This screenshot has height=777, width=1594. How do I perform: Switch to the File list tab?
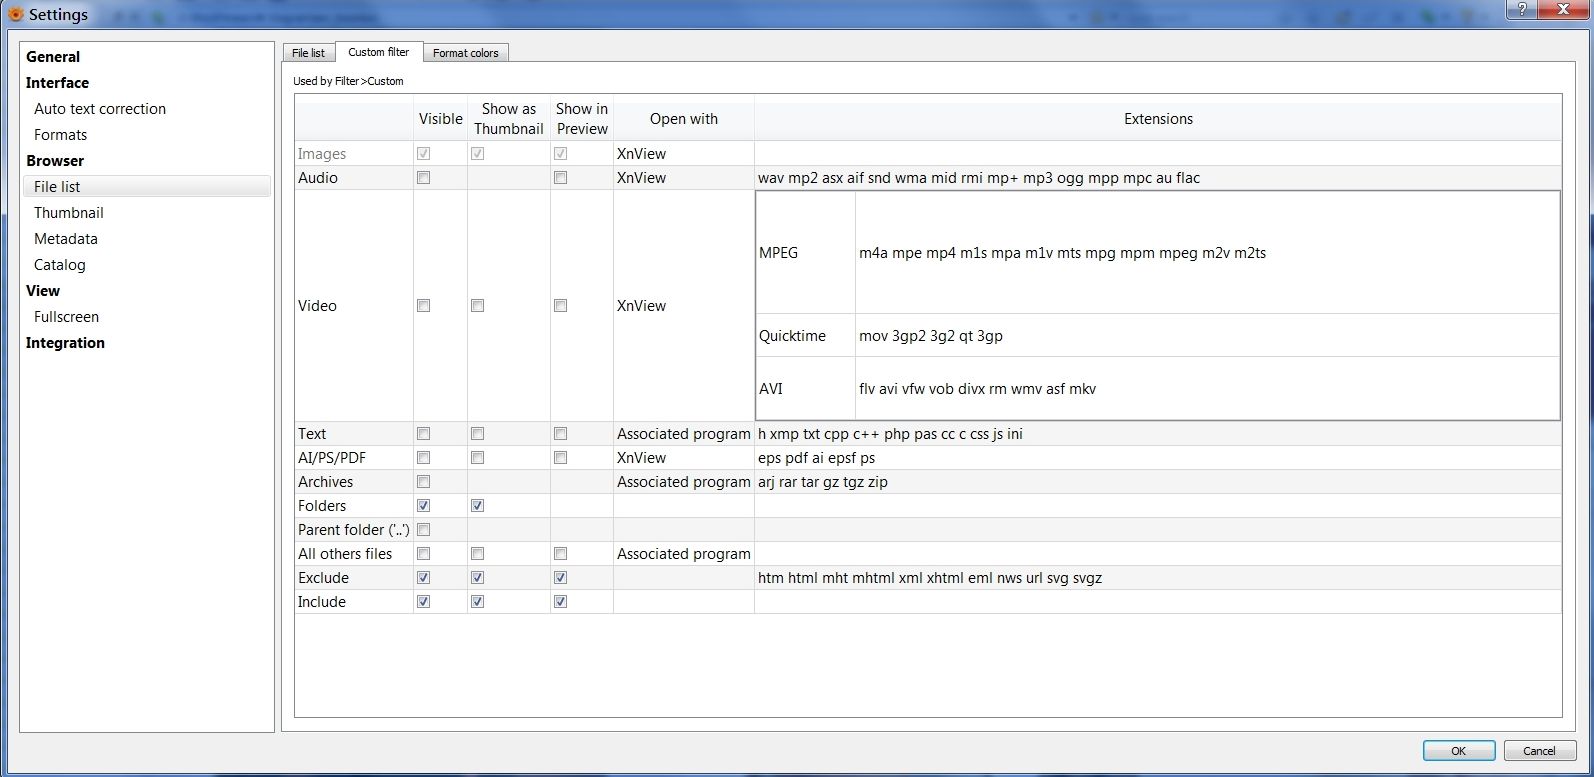(x=308, y=53)
